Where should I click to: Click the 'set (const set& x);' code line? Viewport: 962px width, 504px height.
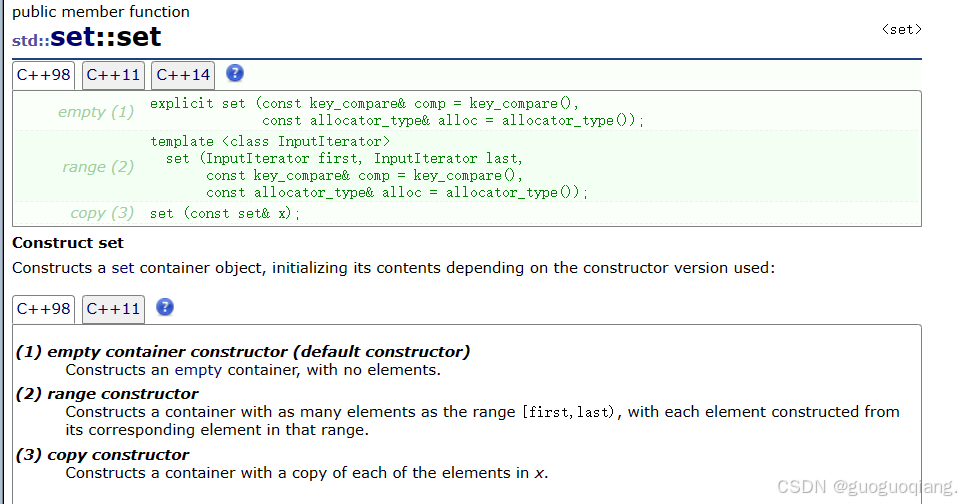click(225, 214)
